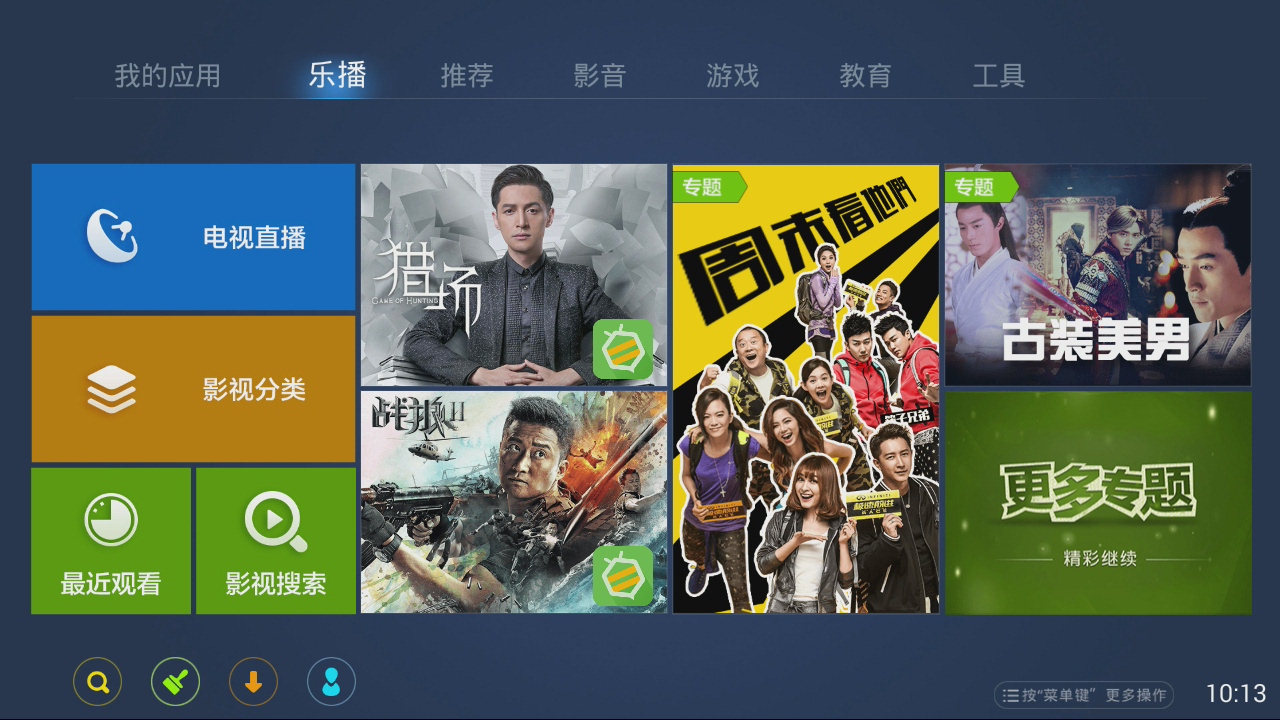Click the satellite dish icon on 电视直播
The height and width of the screenshot is (720, 1280).
[112, 237]
